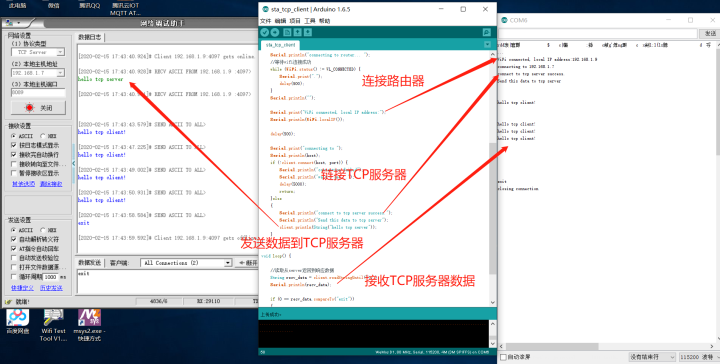Click the send text area containing exit
This screenshot has width=720, height=364.
pyautogui.click(x=168, y=281)
